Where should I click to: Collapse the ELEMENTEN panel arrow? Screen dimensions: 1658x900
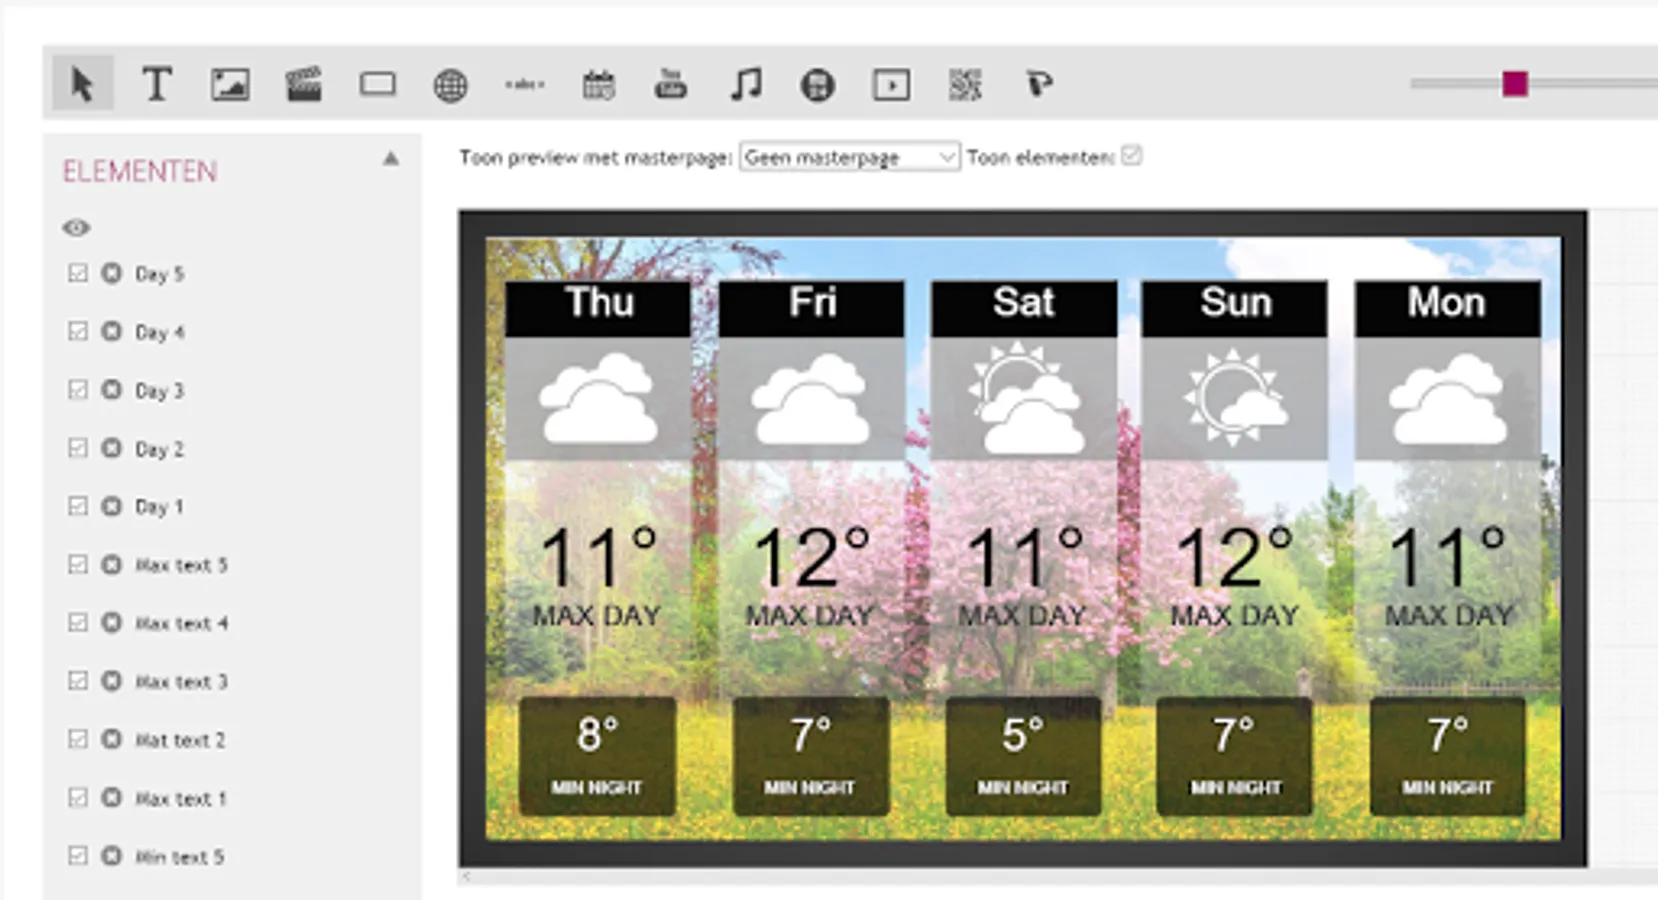390,159
